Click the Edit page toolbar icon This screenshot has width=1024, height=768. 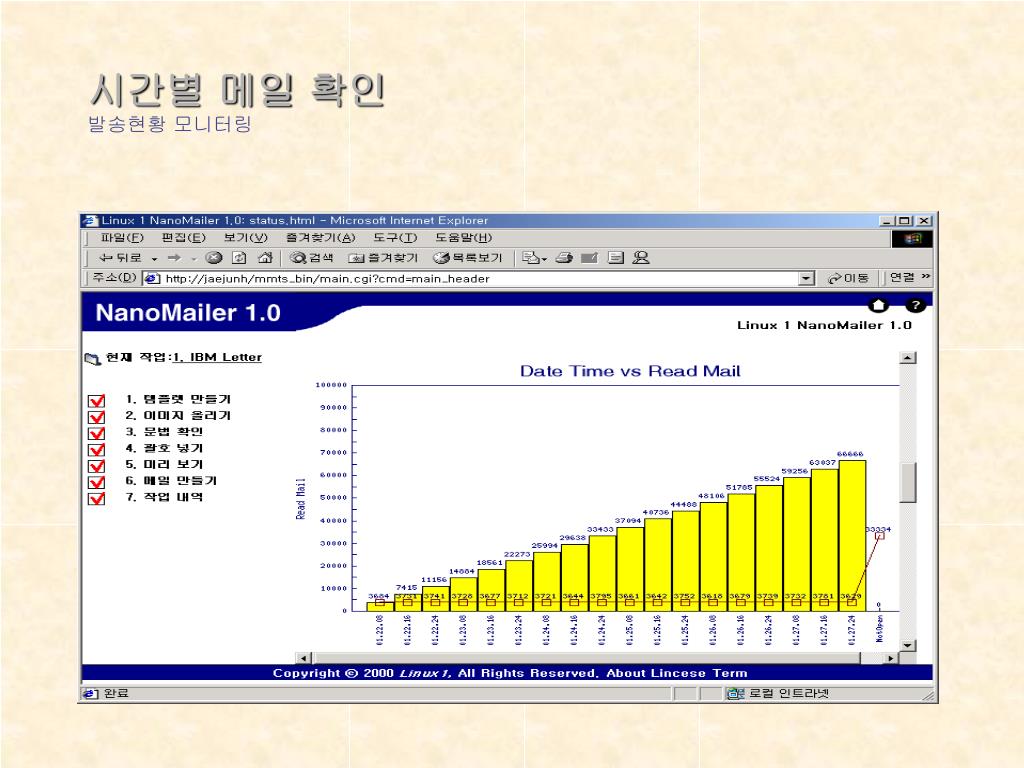(x=589, y=258)
